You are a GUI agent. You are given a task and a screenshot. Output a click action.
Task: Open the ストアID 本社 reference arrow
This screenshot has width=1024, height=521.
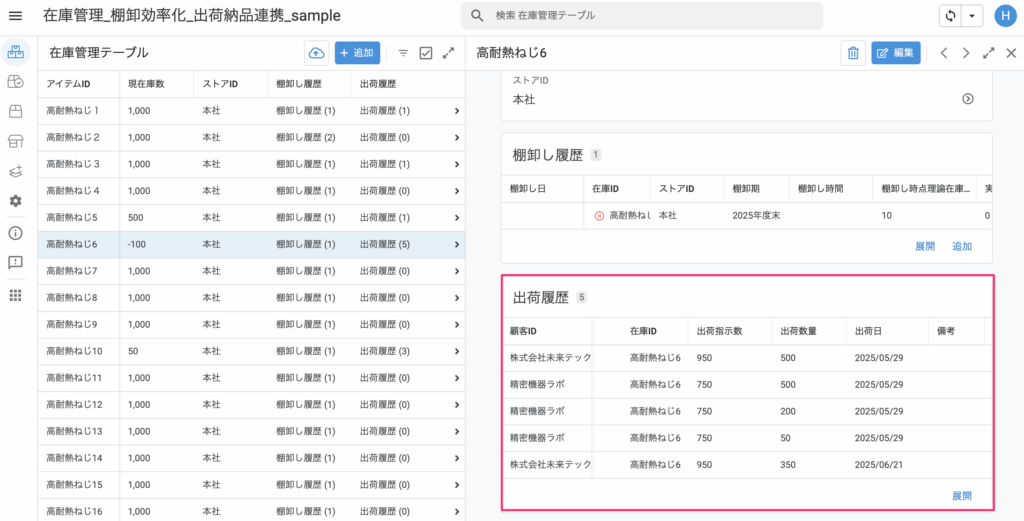pyautogui.click(x=968, y=99)
